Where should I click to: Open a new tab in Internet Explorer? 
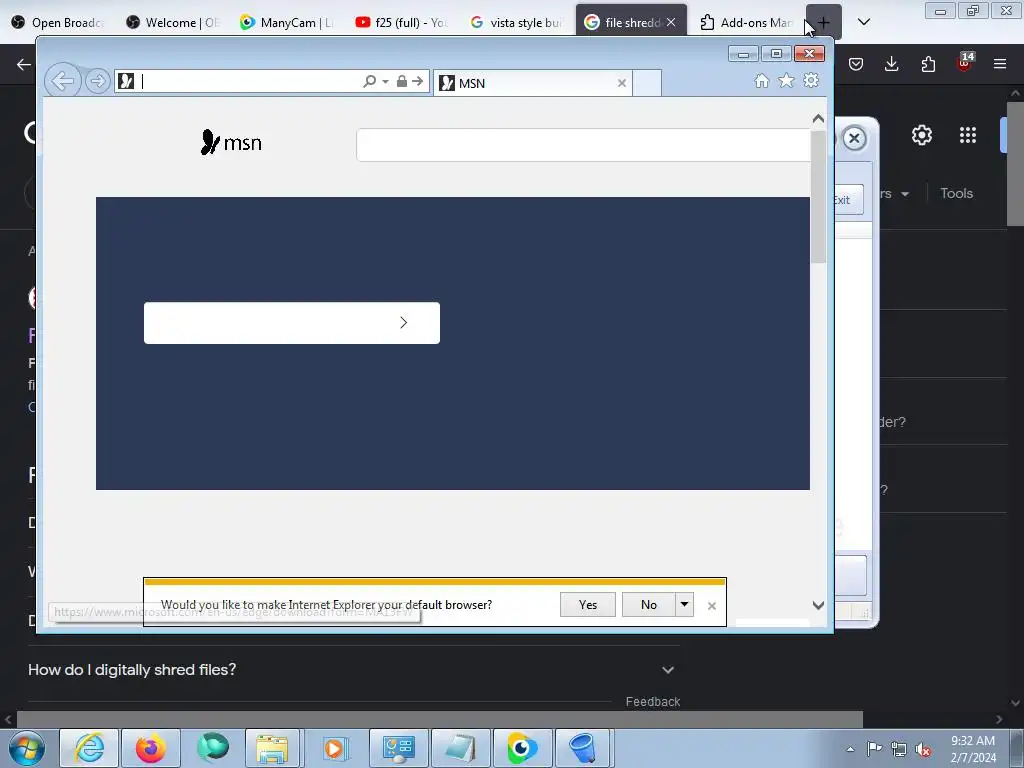tap(647, 83)
